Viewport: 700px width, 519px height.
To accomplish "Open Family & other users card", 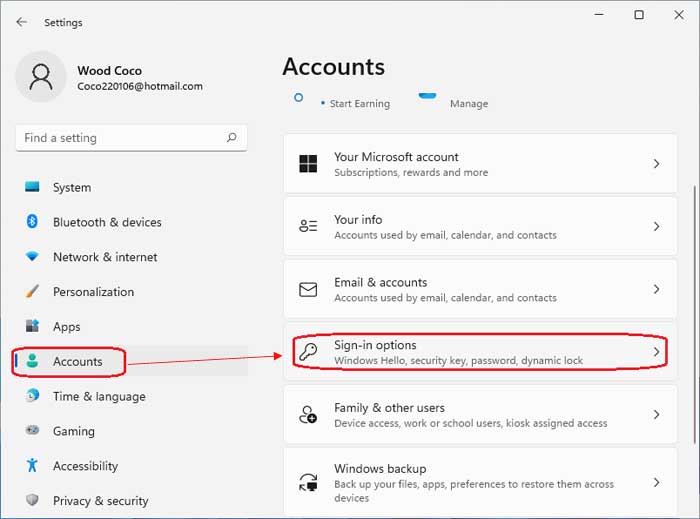I will point(480,415).
